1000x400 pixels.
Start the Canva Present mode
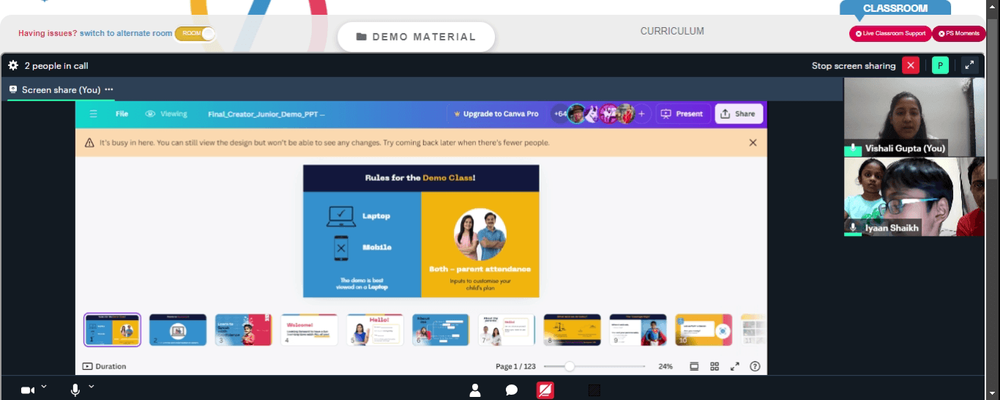(x=682, y=114)
